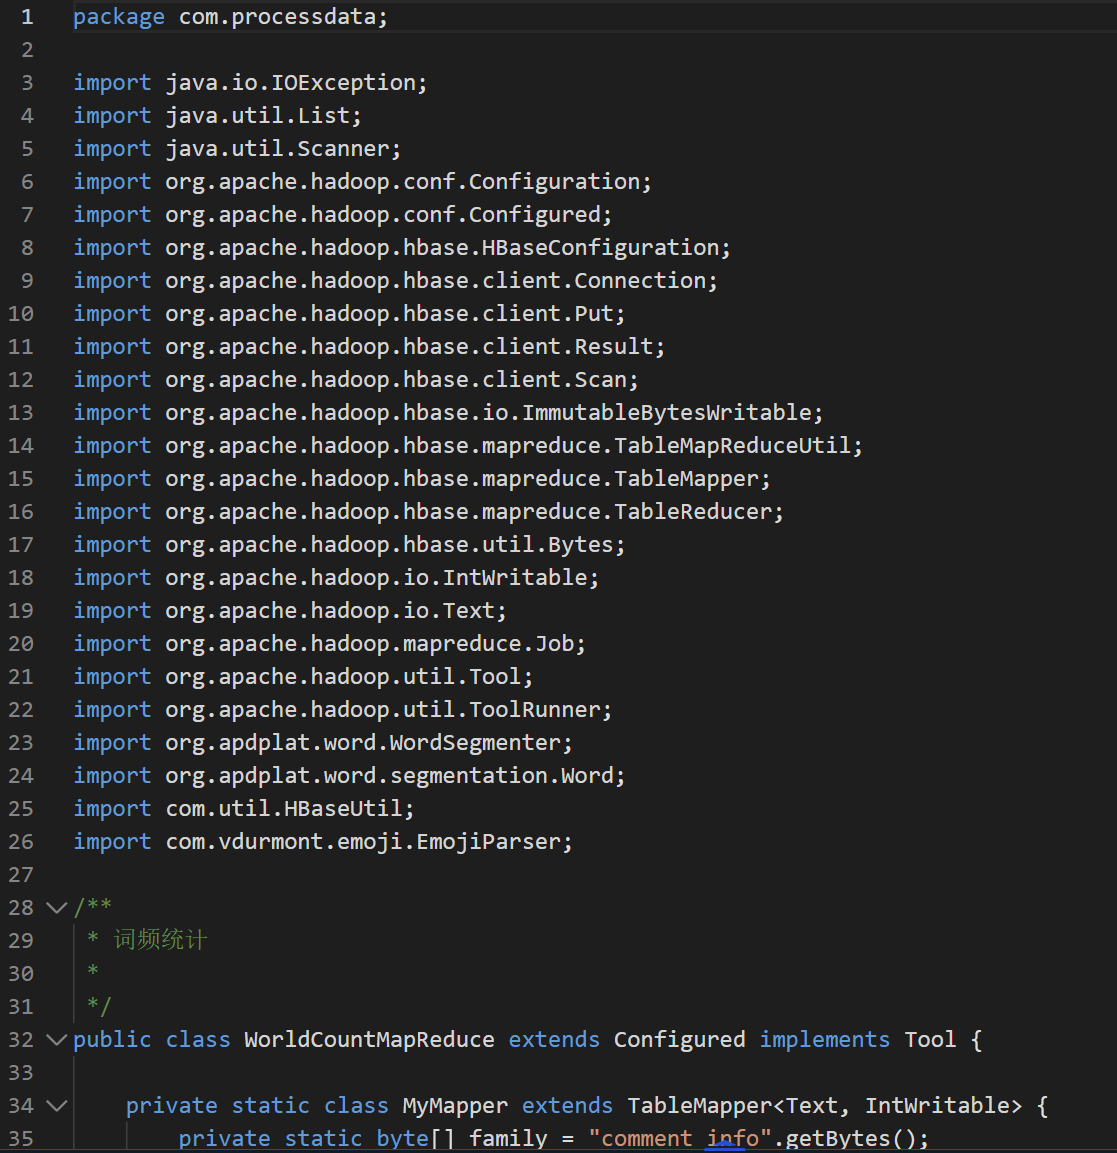This screenshot has height=1153, width=1117.
Task: Click 'client.Connection;' import on line 9
Action: (600, 281)
